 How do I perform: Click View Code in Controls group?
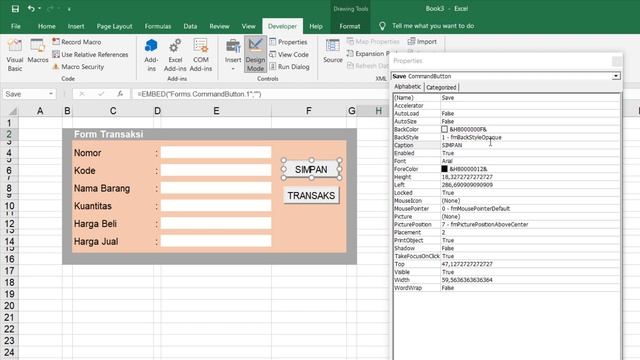(x=289, y=54)
